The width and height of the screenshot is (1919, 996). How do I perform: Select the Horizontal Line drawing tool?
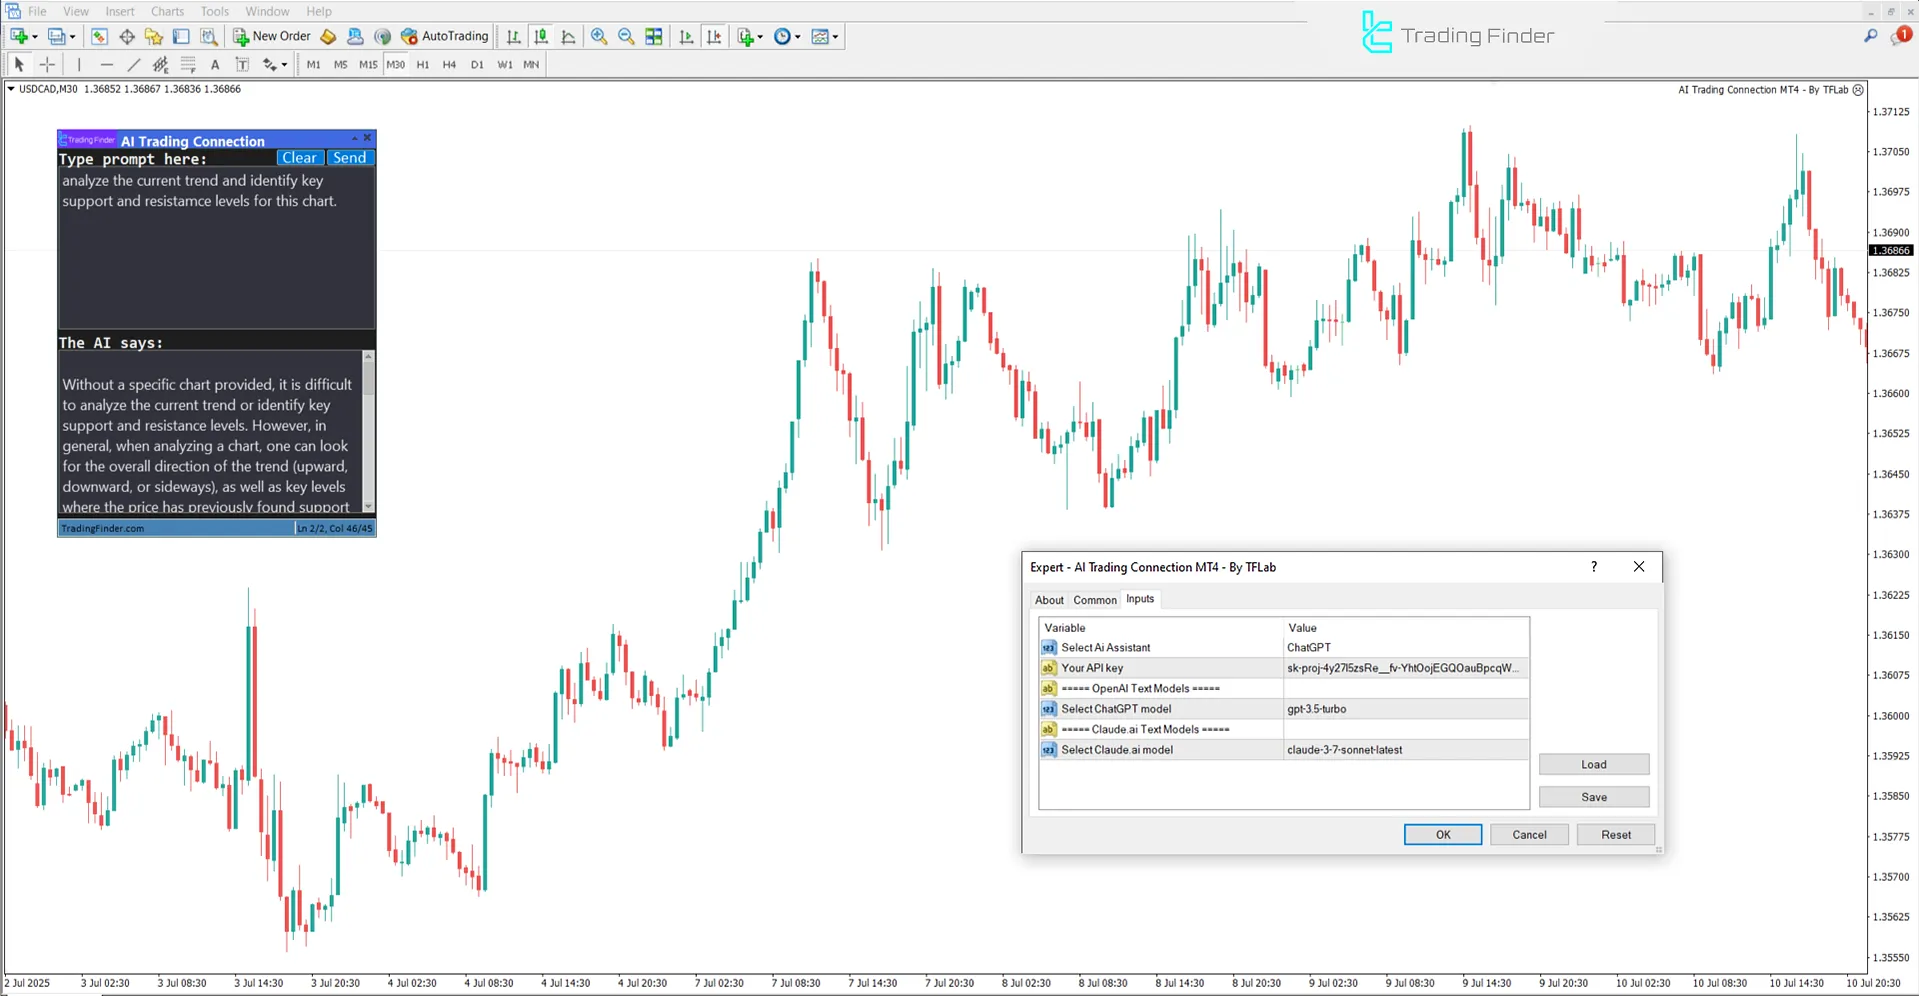107,64
